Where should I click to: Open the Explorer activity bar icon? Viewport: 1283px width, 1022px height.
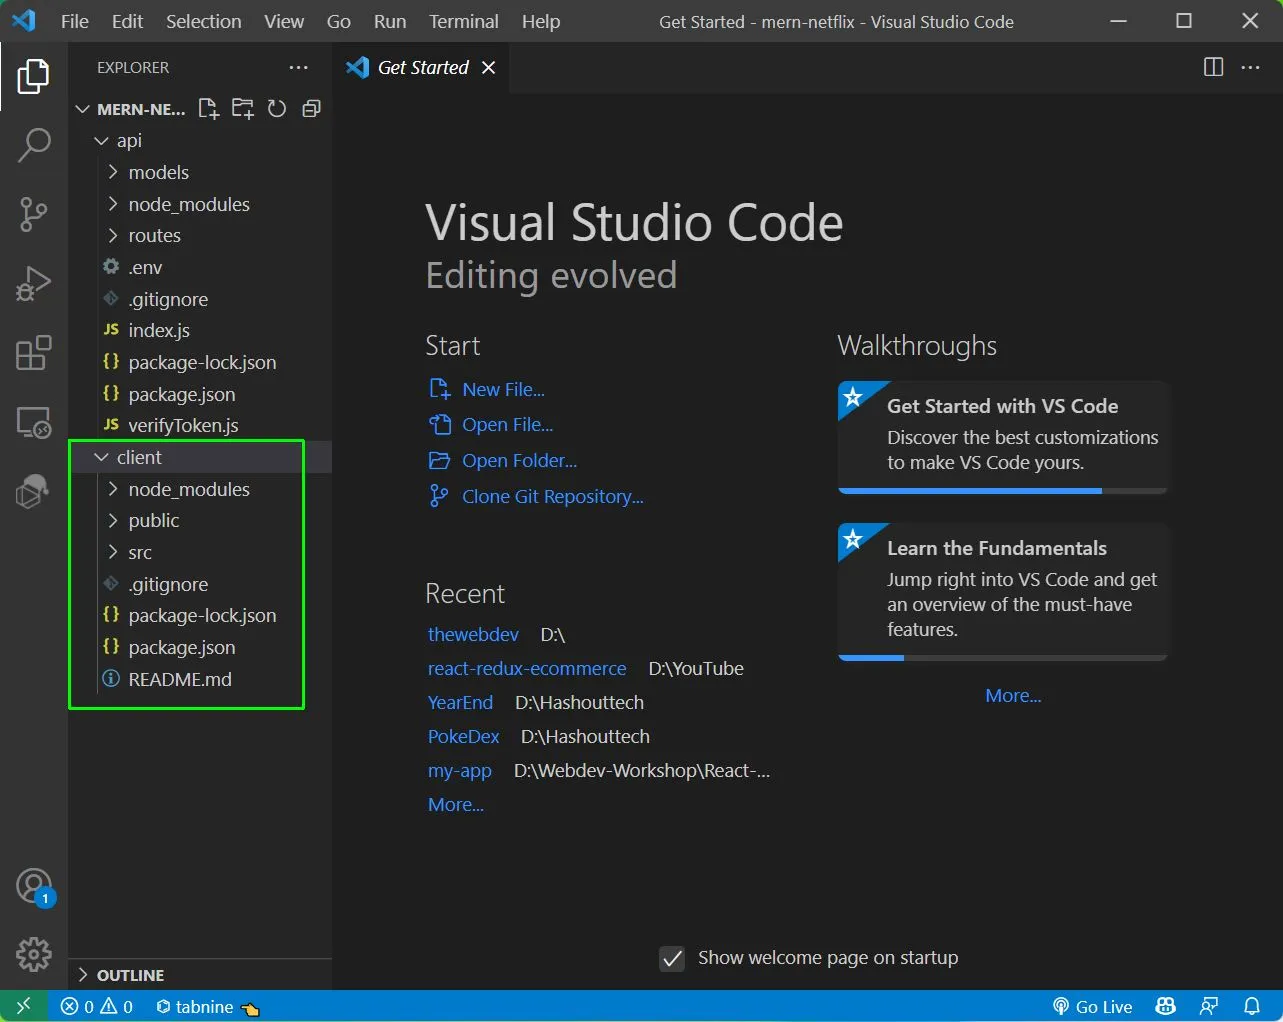point(33,76)
